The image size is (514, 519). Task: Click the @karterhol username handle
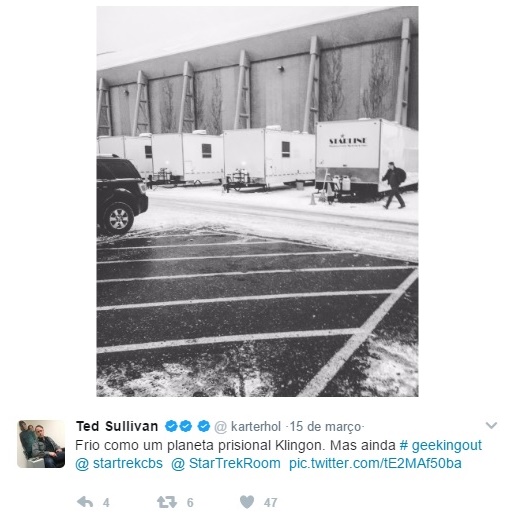pos(248,427)
